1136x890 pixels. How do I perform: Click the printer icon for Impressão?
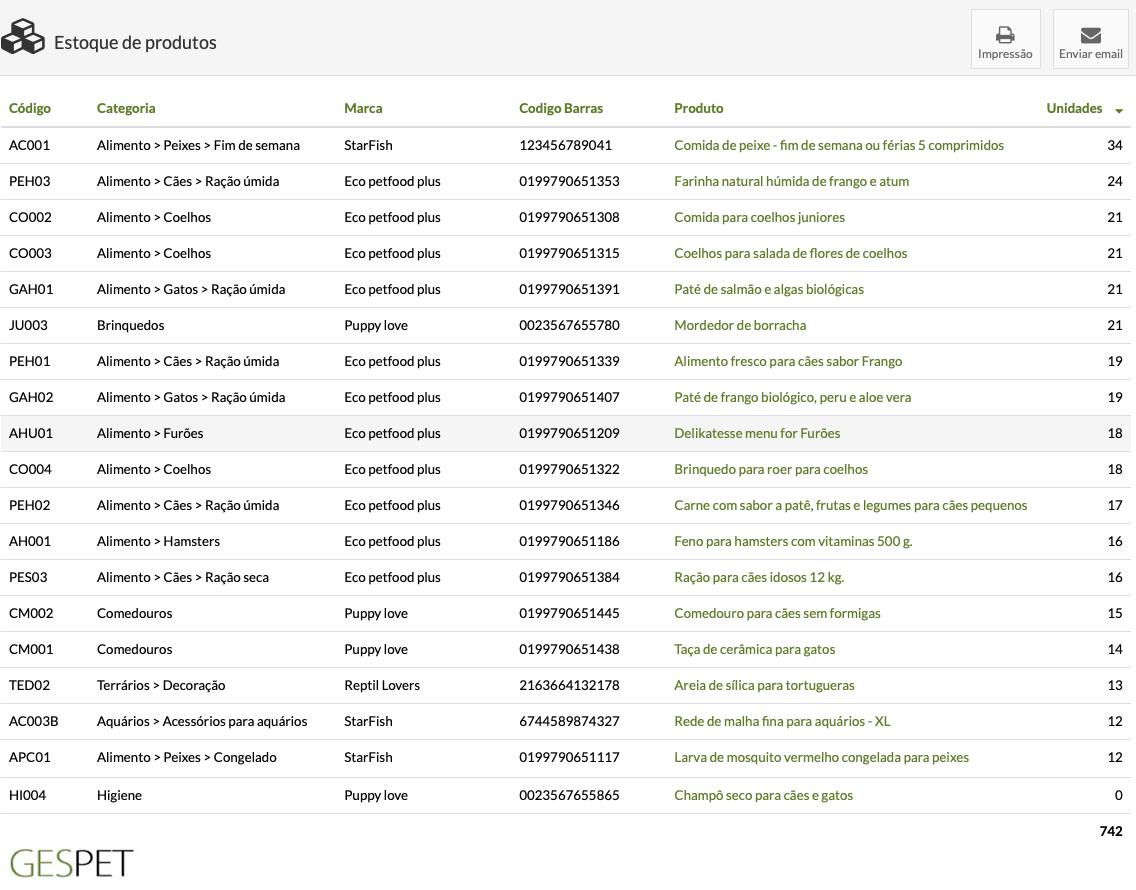click(x=1005, y=35)
